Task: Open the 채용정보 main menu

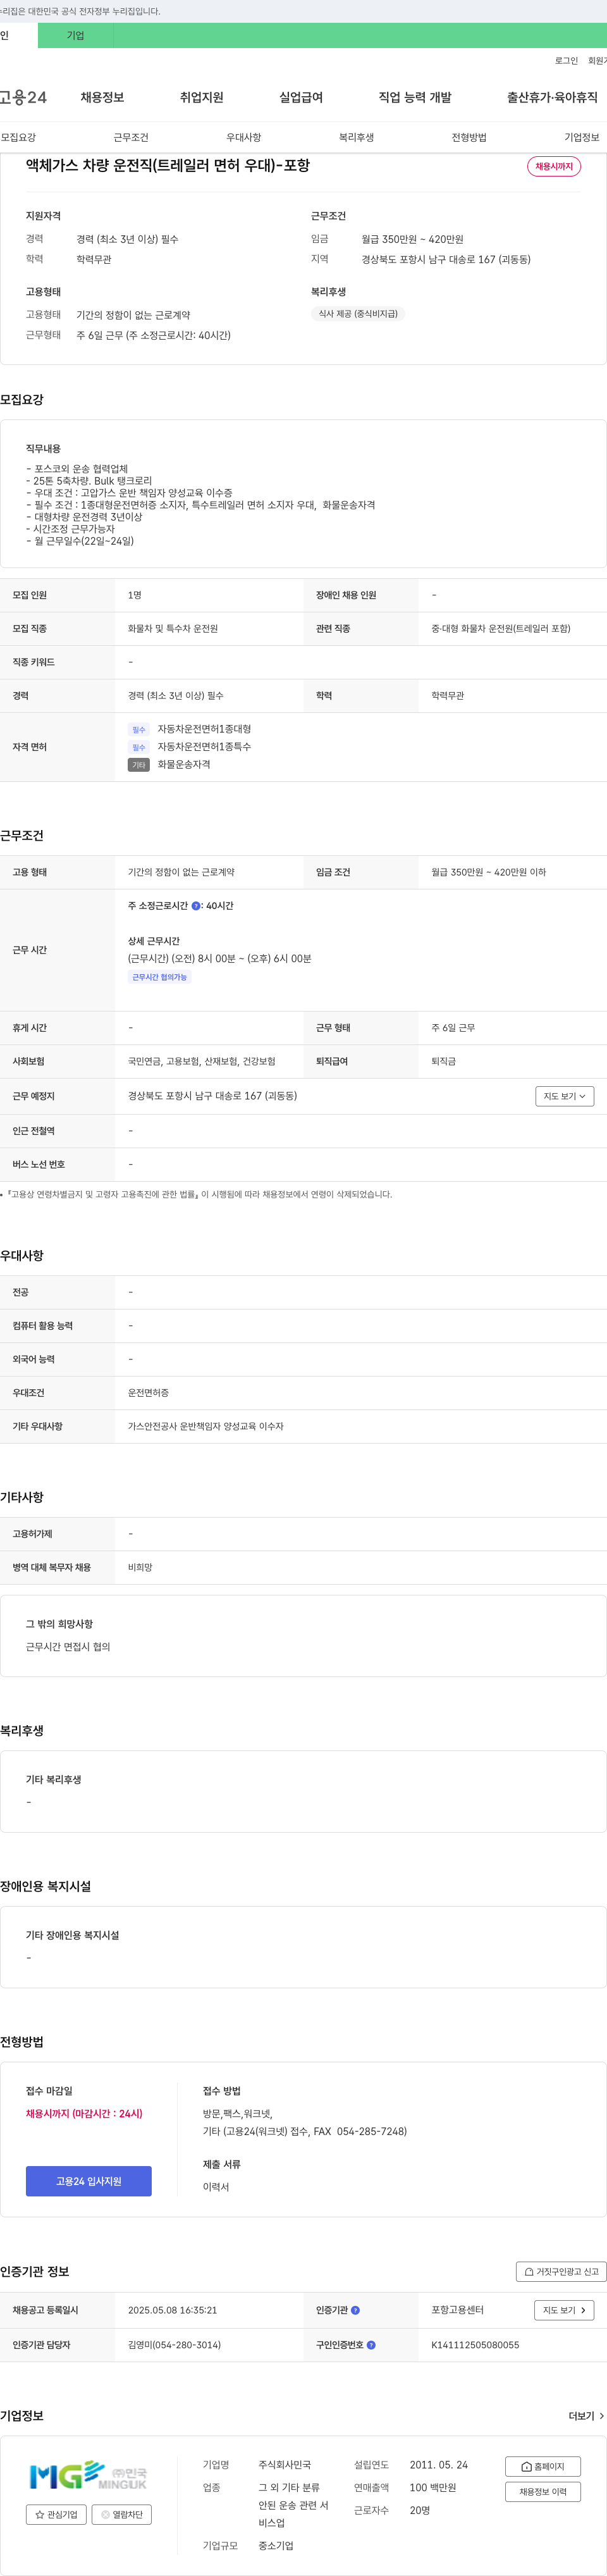Action: coord(102,97)
